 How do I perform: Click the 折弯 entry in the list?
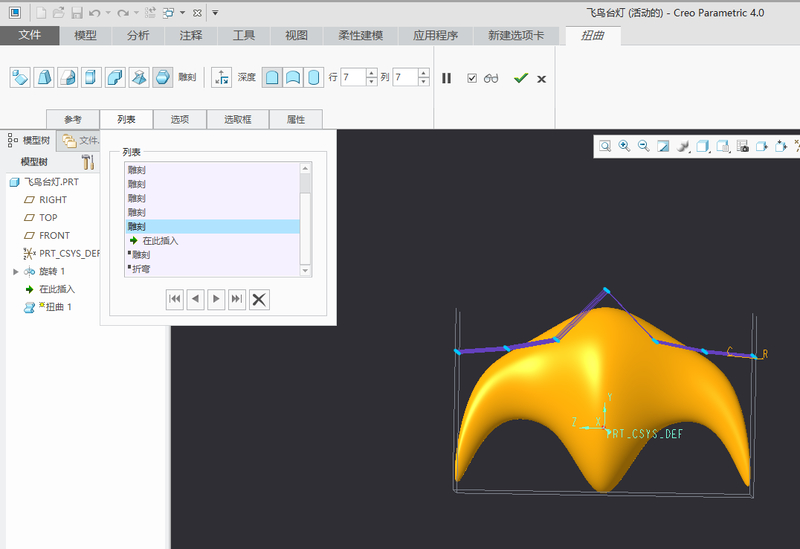(213, 269)
